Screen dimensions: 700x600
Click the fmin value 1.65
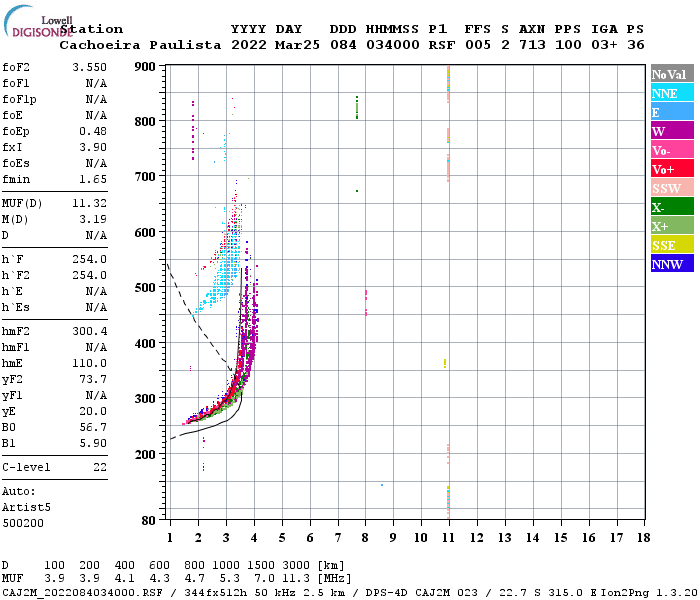click(93, 179)
